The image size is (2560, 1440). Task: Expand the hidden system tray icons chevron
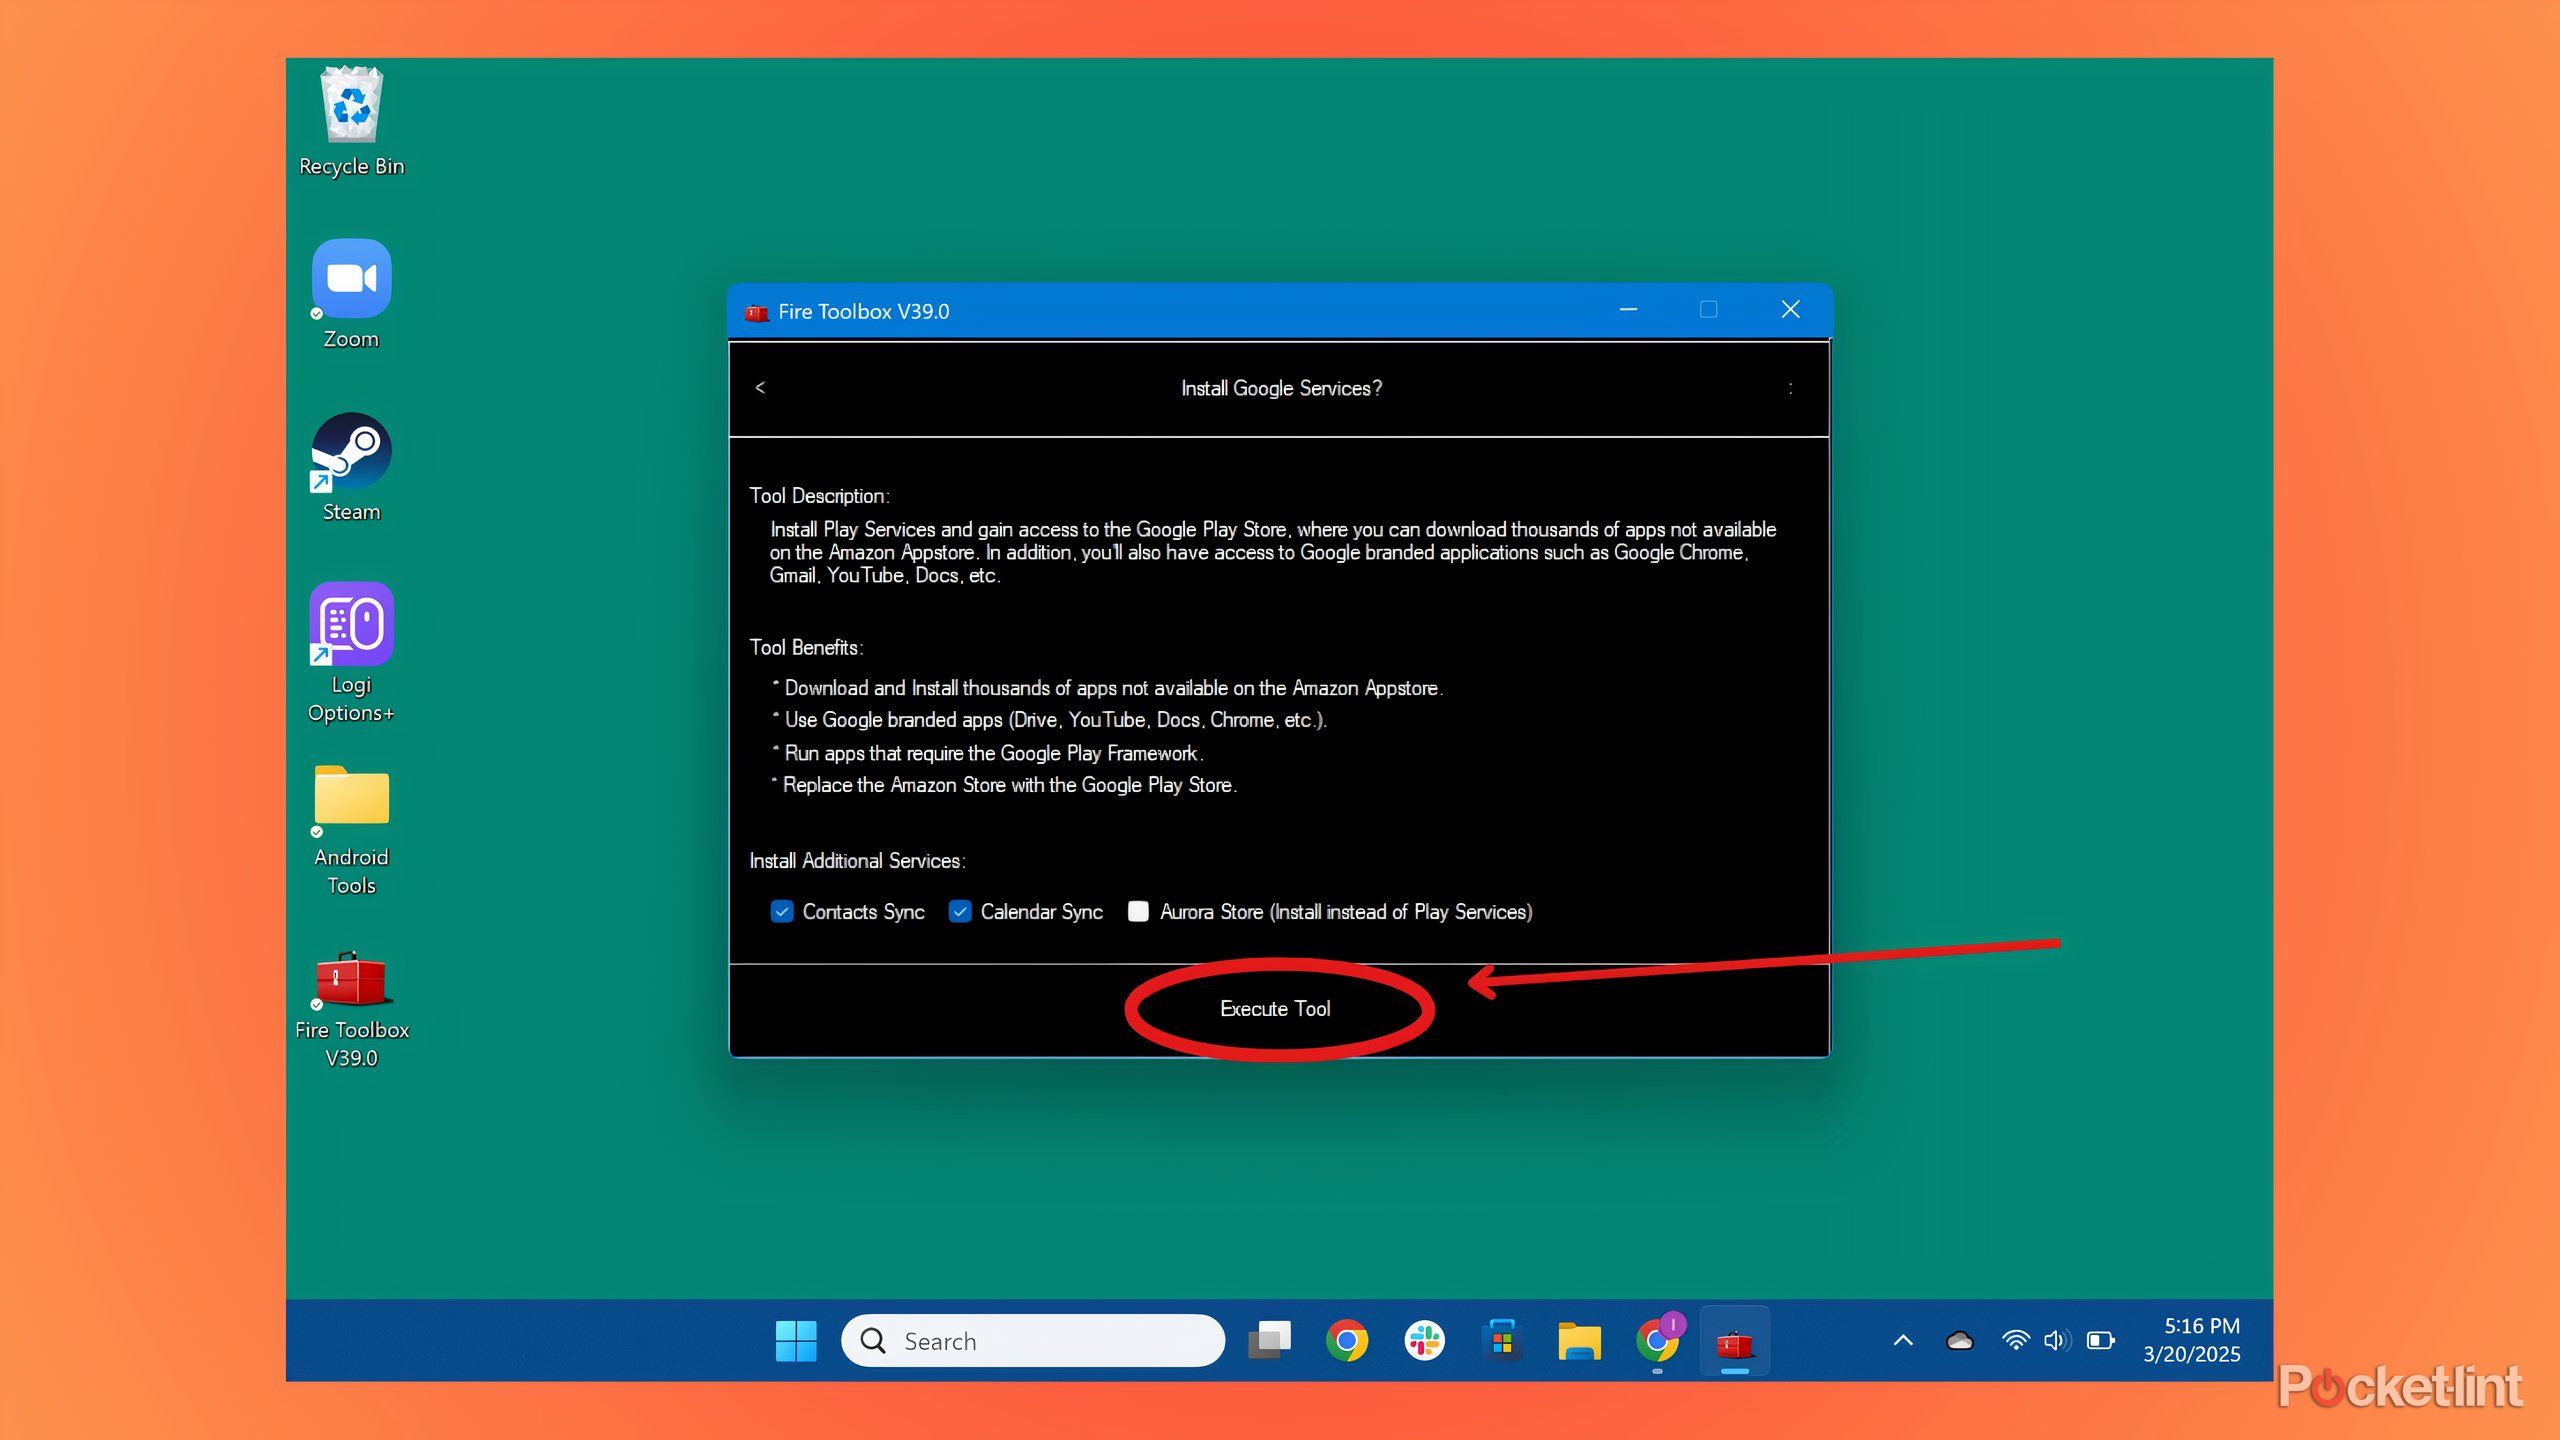pos(1903,1340)
